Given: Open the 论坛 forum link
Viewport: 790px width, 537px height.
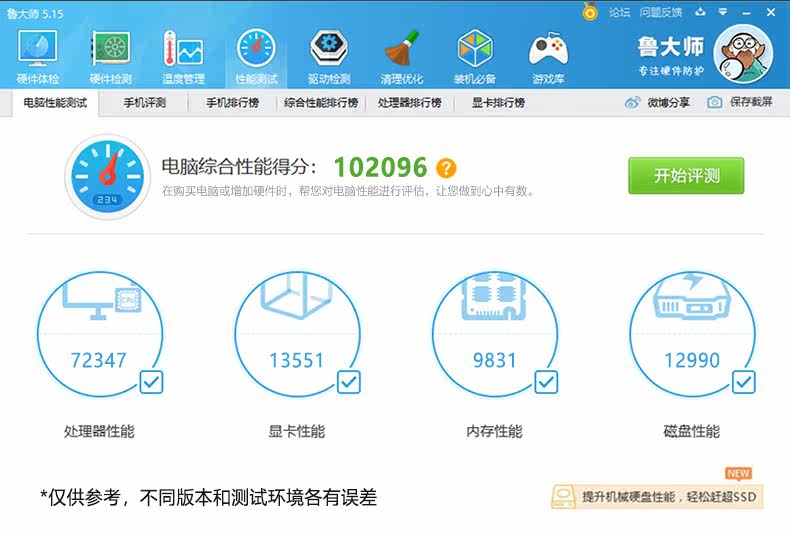Looking at the screenshot, I should point(619,12).
